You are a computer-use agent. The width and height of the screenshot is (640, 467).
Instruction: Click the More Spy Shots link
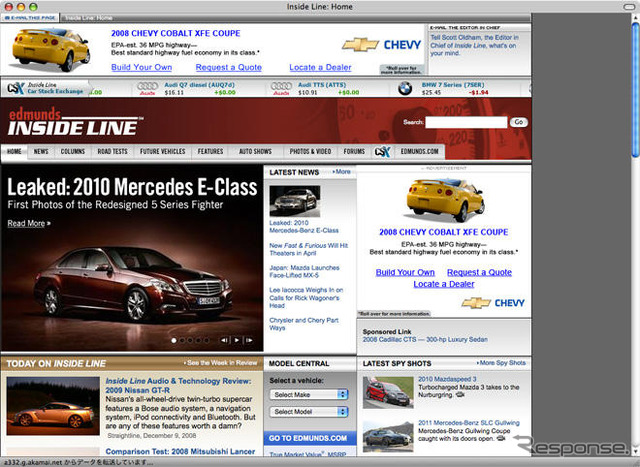click(501, 362)
